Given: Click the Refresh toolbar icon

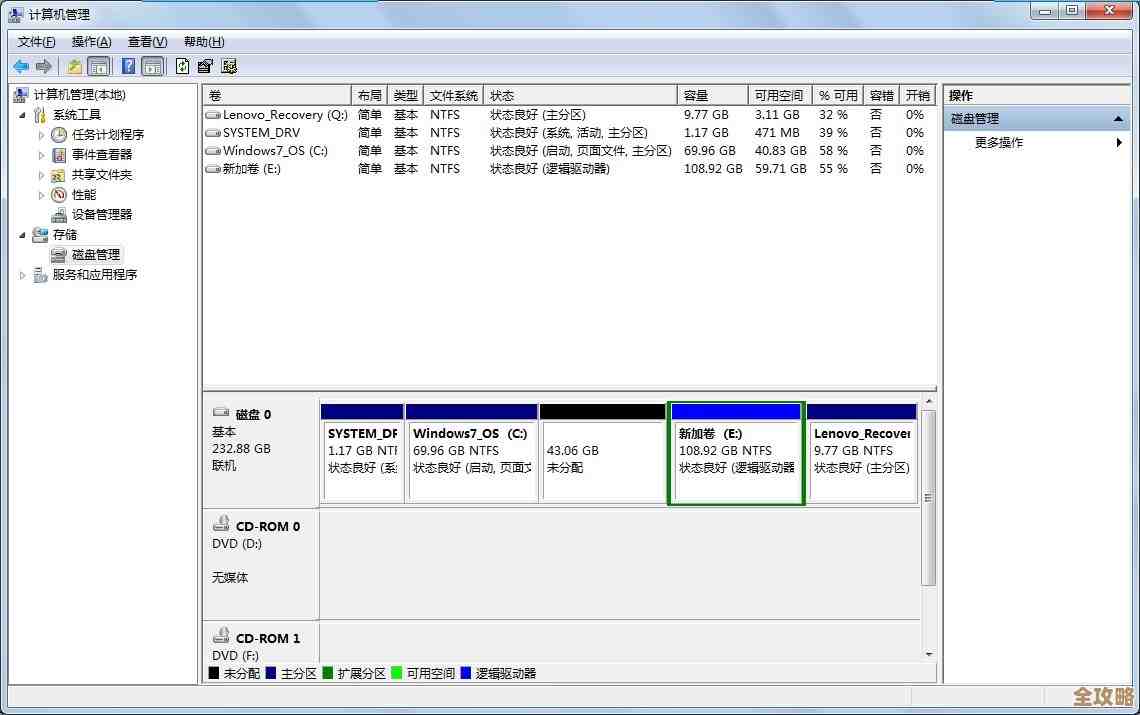Looking at the screenshot, I should (182, 66).
